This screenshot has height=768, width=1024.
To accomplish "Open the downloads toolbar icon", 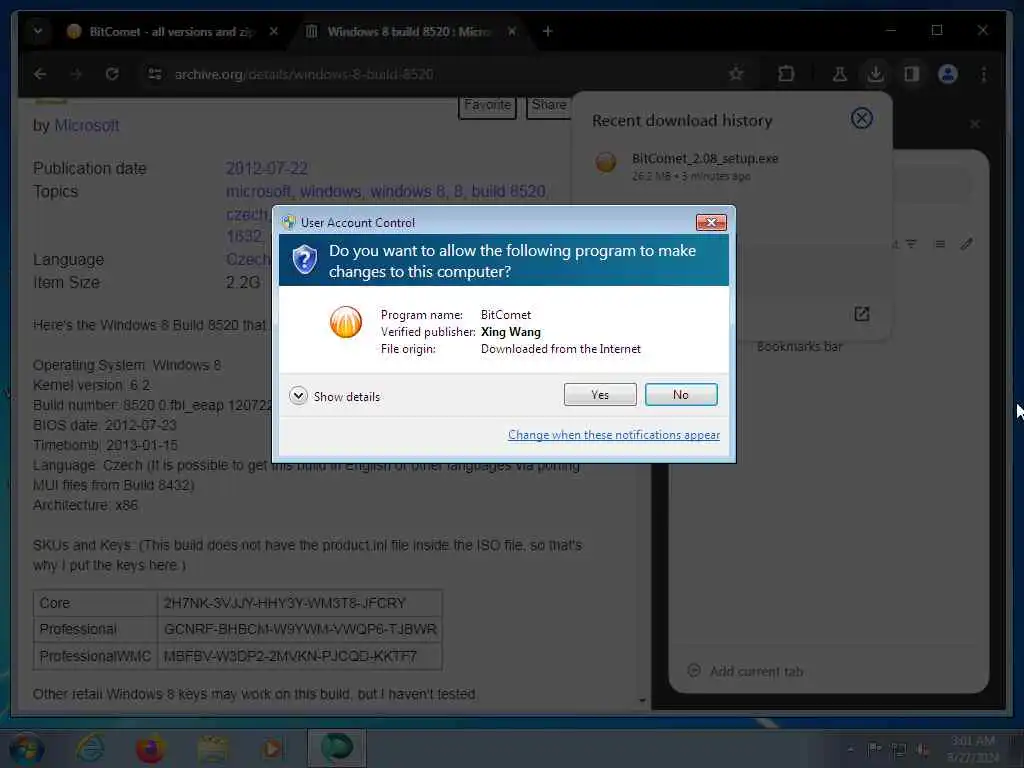I will (x=876, y=74).
